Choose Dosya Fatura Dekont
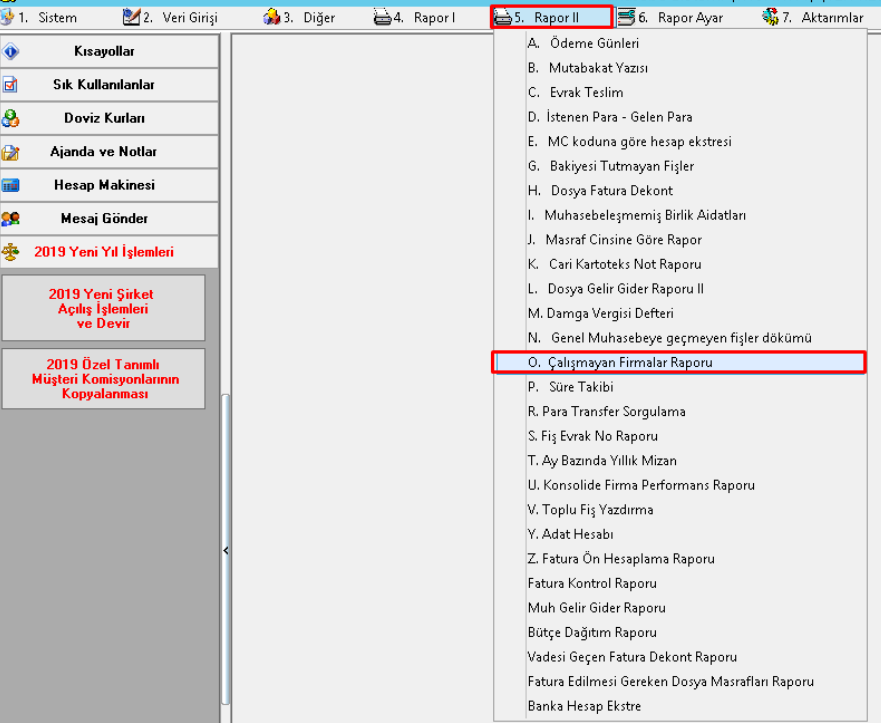This screenshot has width=881, height=723. (680, 190)
